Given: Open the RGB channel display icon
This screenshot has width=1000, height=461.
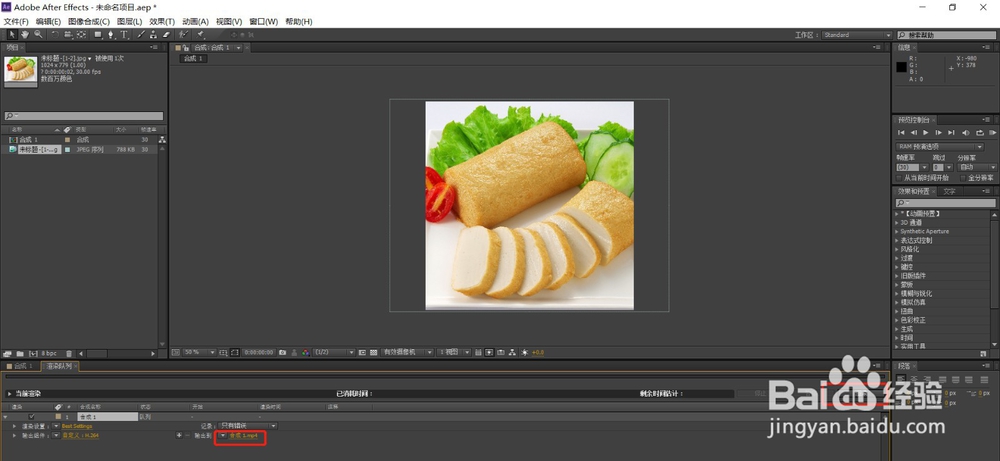Looking at the screenshot, I should pyautogui.click(x=305, y=352).
